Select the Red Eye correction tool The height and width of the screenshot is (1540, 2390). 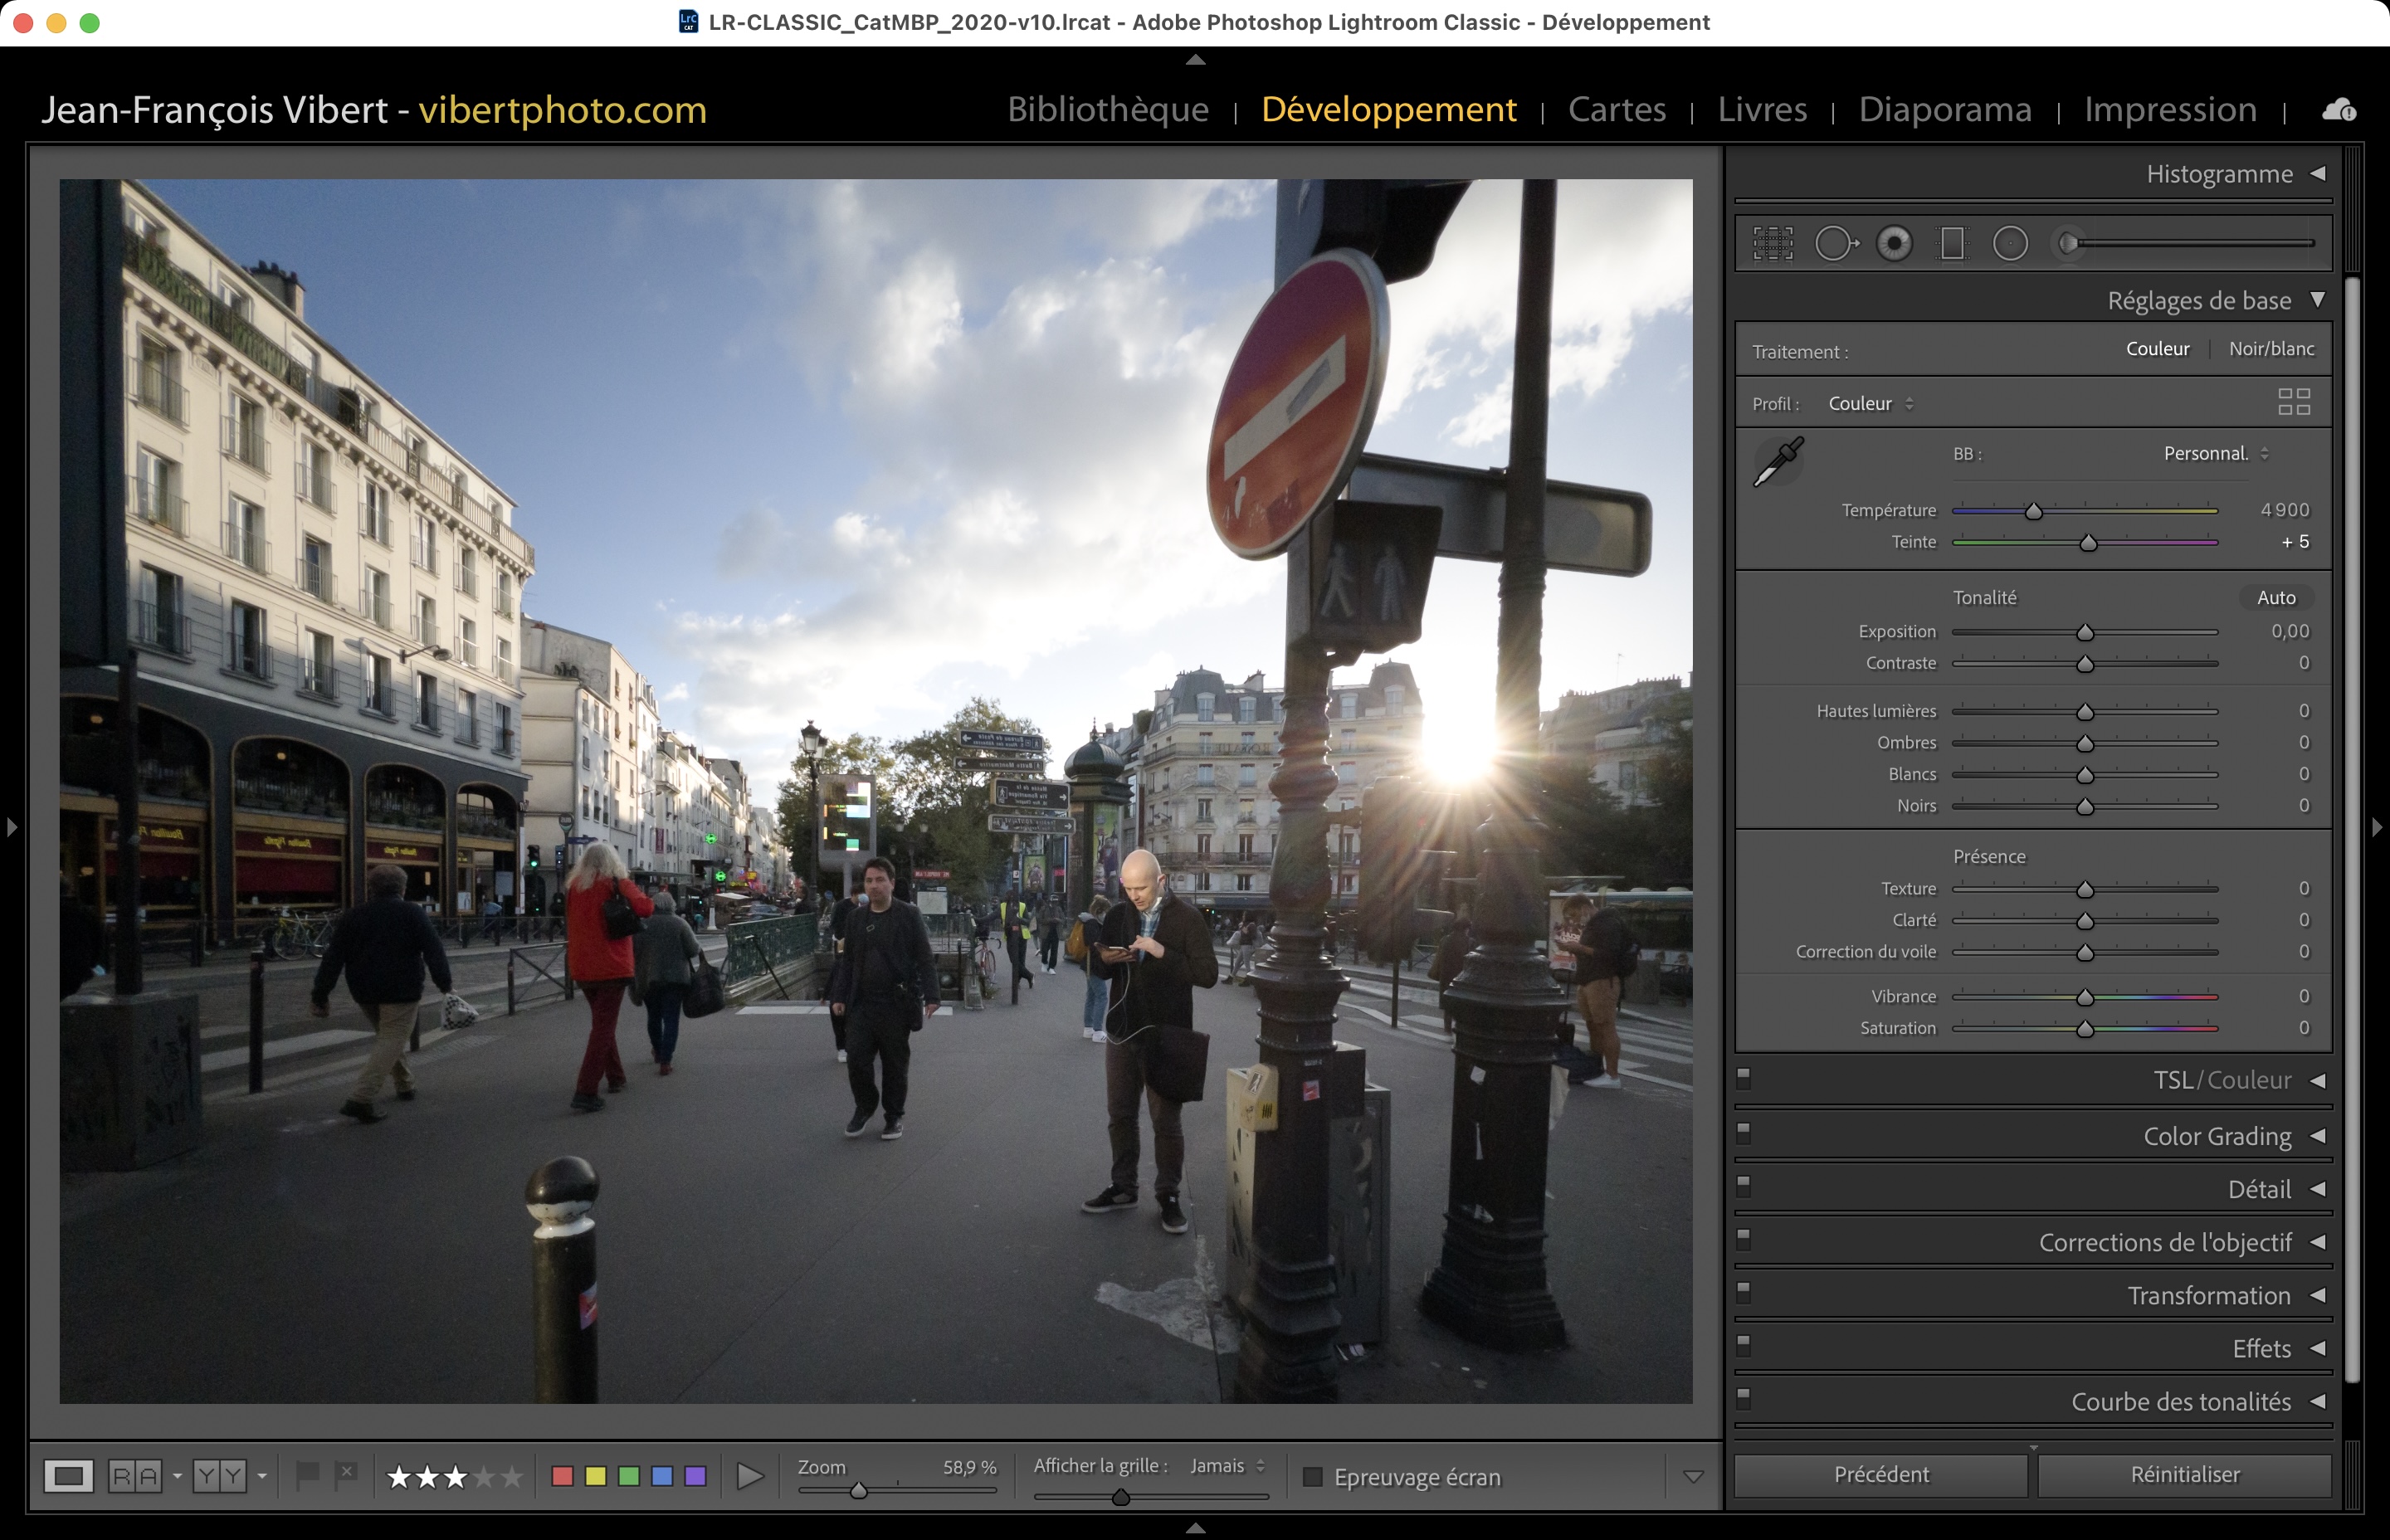coord(1894,243)
